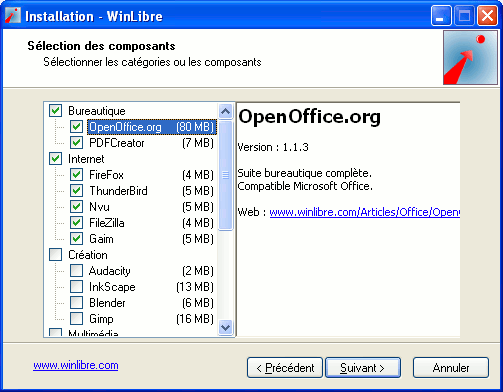Close the WinLibre installation window
This screenshot has height=392, width=503.
(x=487, y=16)
